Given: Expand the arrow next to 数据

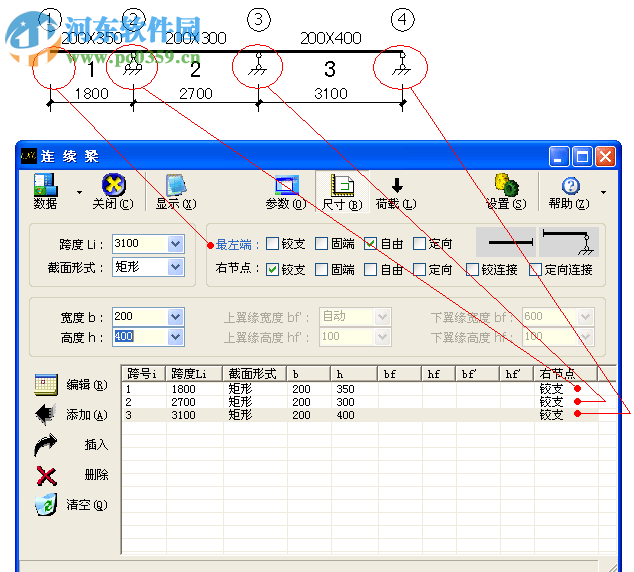Looking at the screenshot, I should (x=79, y=192).
